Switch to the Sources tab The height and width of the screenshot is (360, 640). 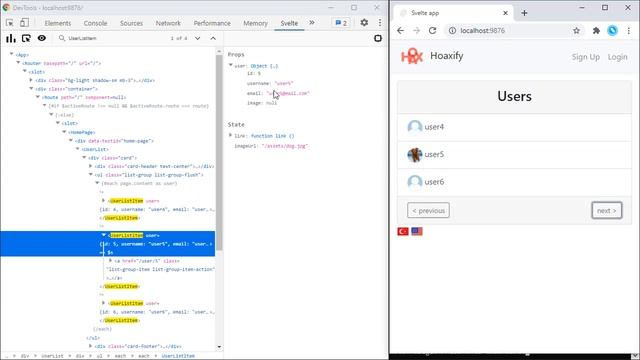(x=131, y=23)
